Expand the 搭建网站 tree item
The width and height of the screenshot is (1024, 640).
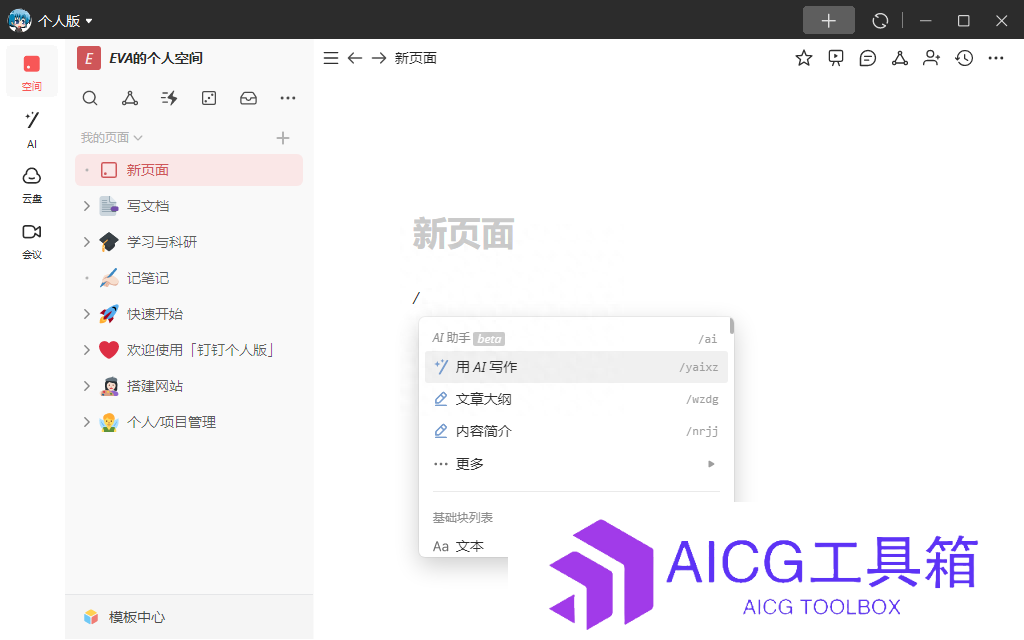click(86, 386)
